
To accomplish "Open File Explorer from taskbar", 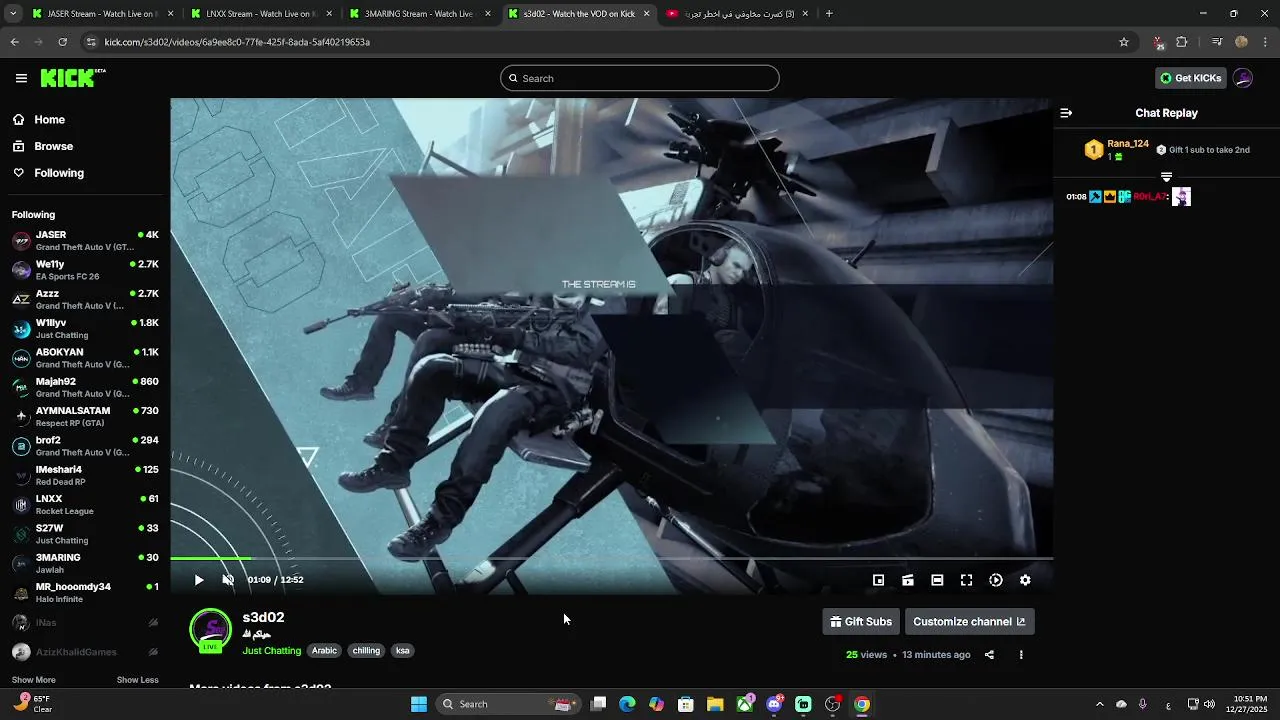I will pos(715,704).
